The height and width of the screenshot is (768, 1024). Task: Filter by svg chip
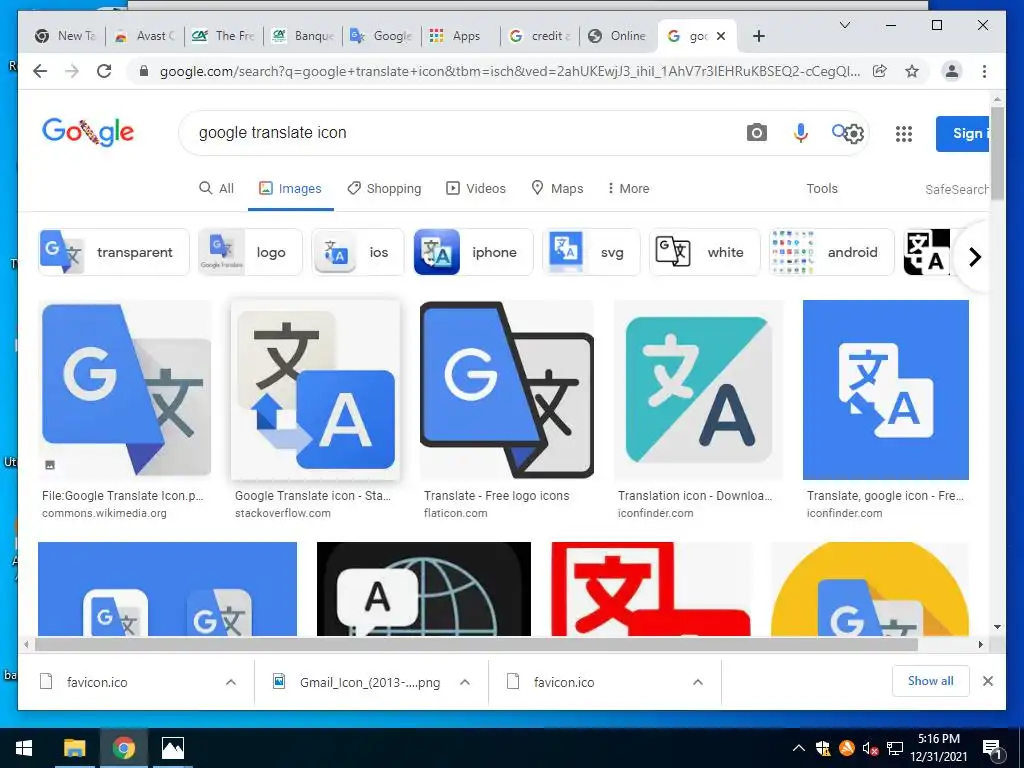click(591, 252)
